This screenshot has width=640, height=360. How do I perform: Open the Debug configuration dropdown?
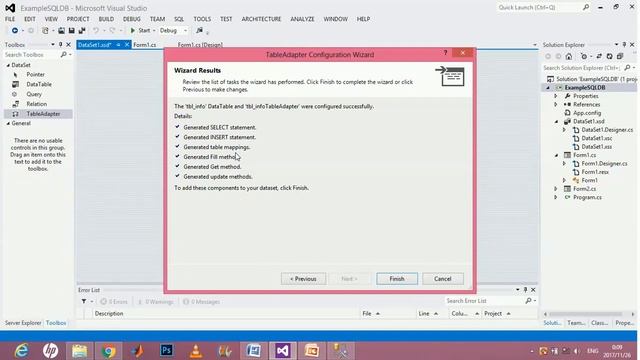pos(185,31)
